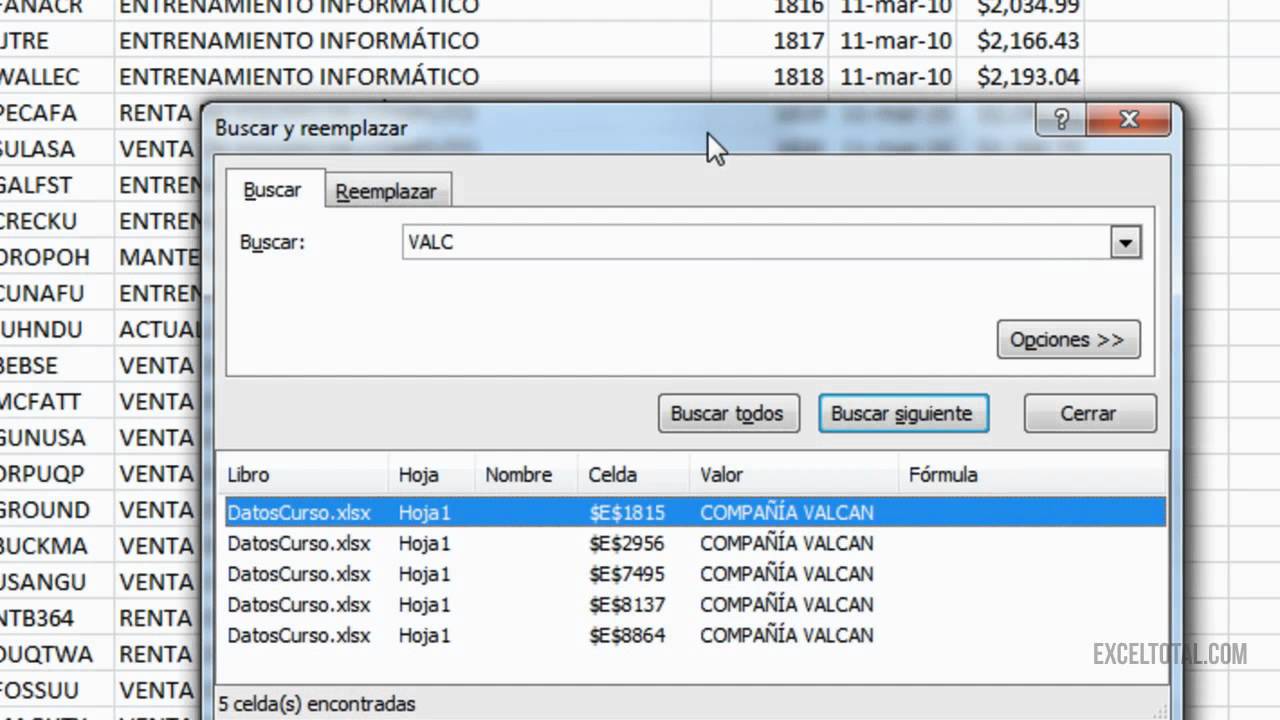
Task: Click the Buscar todos button
Action: click(728, 413)
